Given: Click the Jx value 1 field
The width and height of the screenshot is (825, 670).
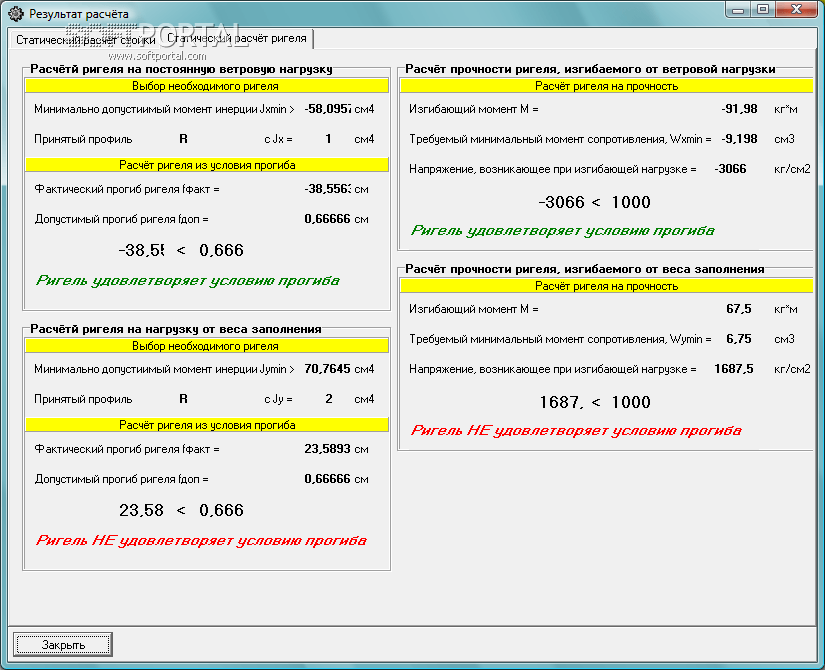Looking at the screenshot, I should tap(328, 139).
